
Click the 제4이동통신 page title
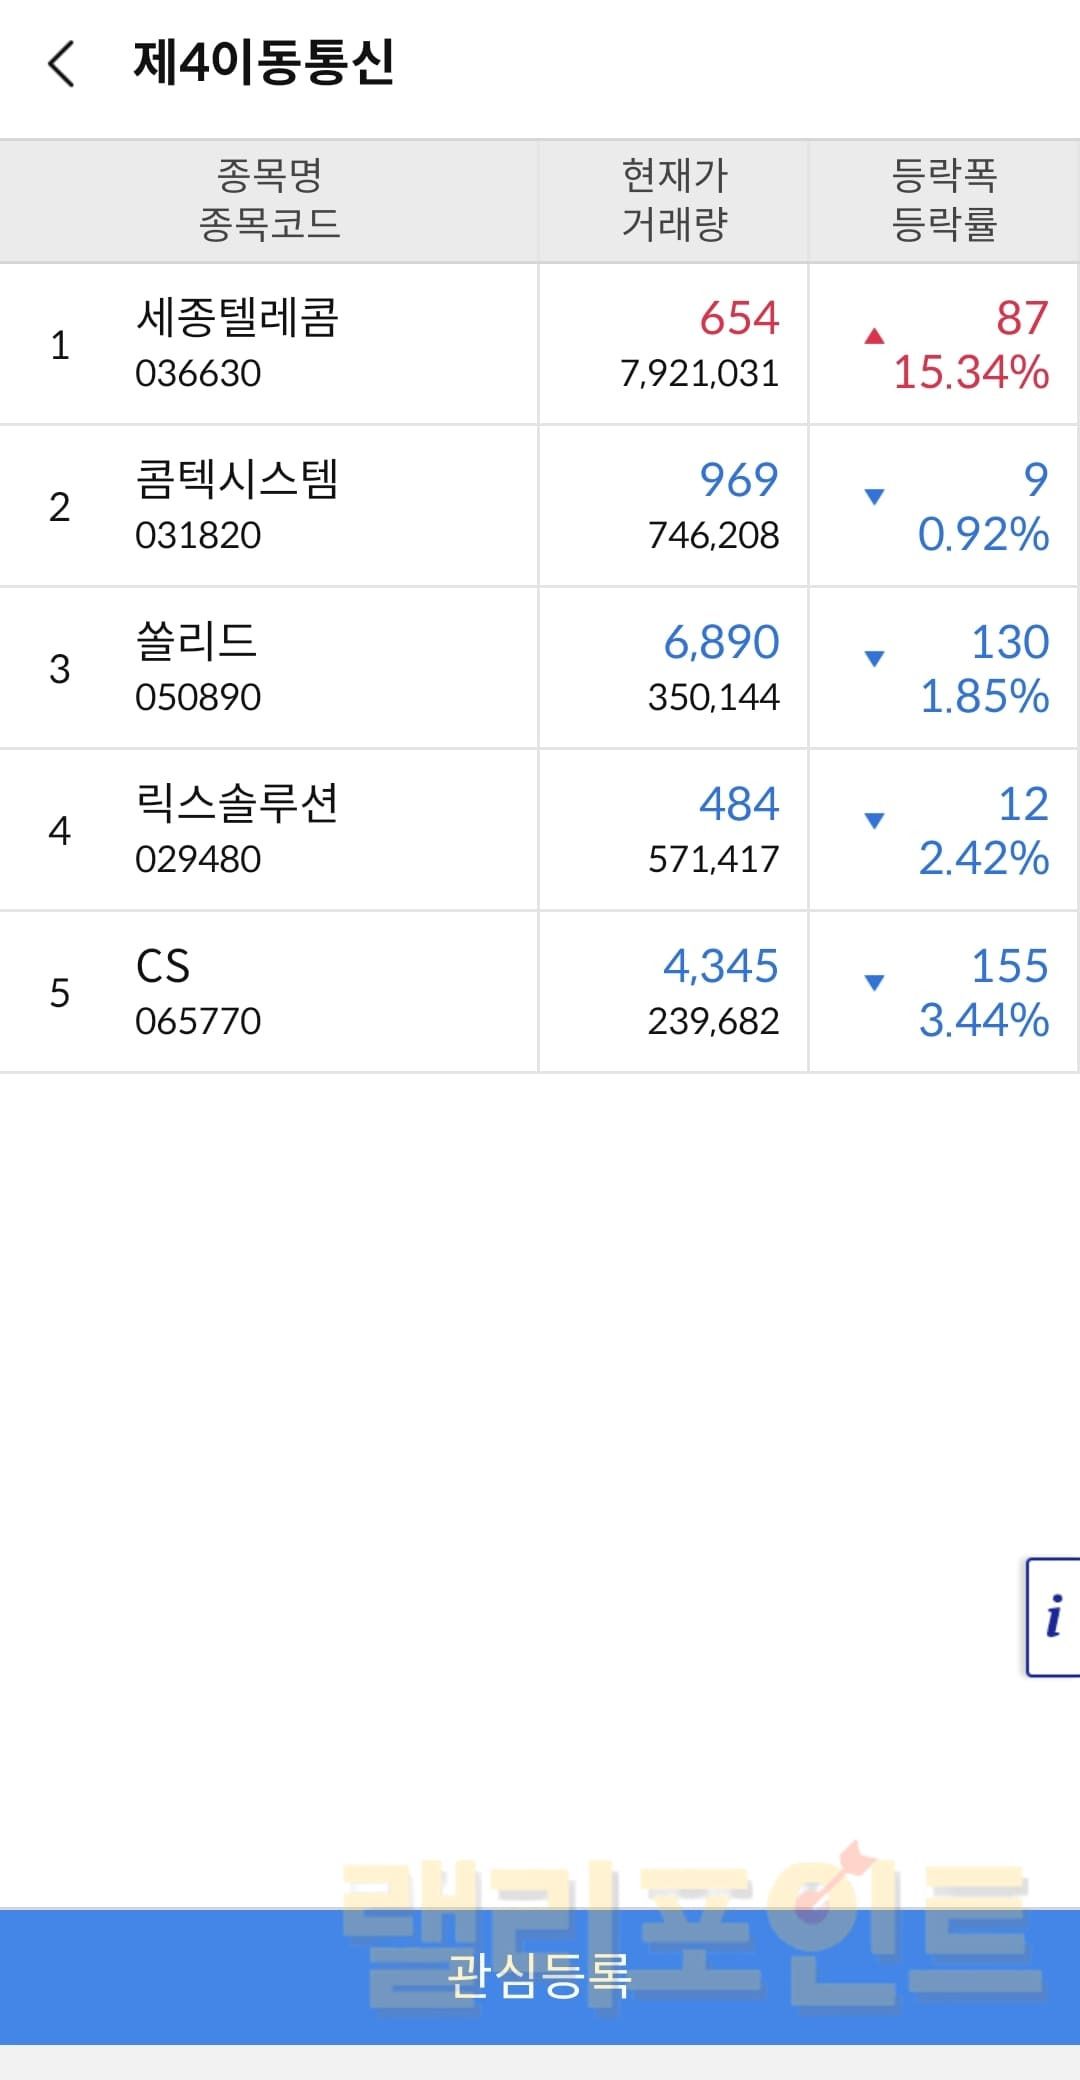coord(264,62)
